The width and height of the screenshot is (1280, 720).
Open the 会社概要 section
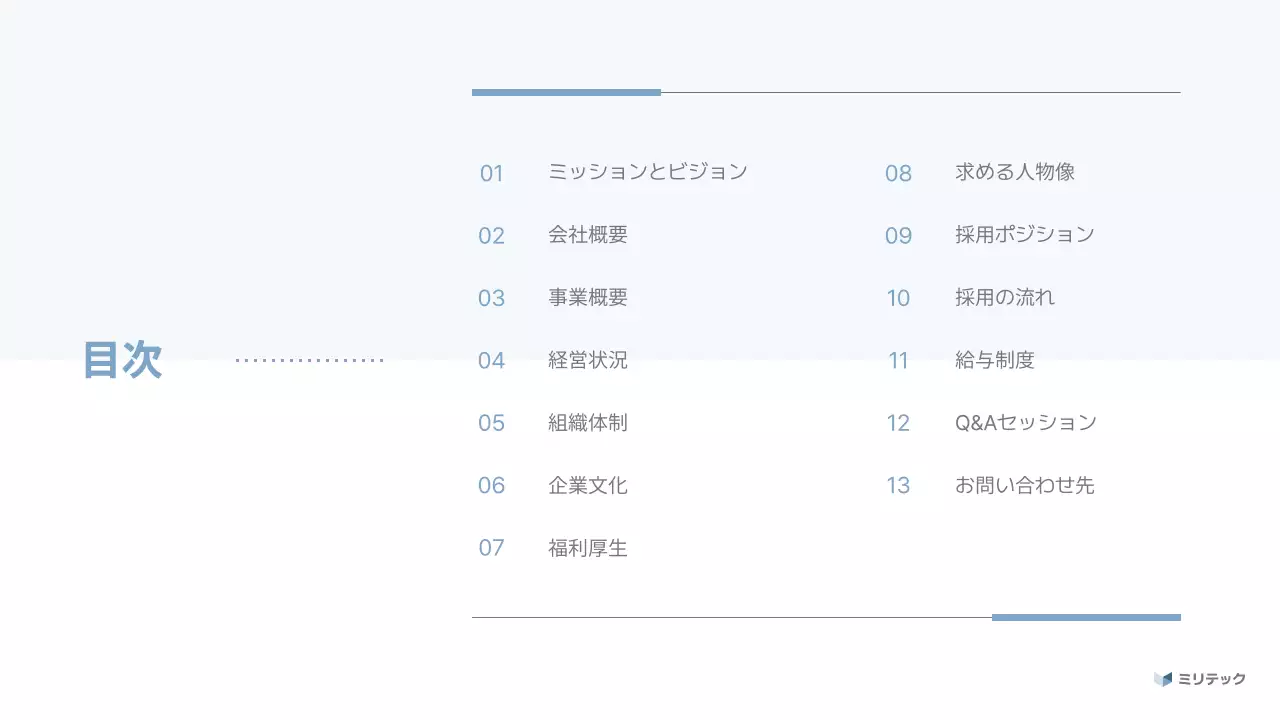(587, 234)
